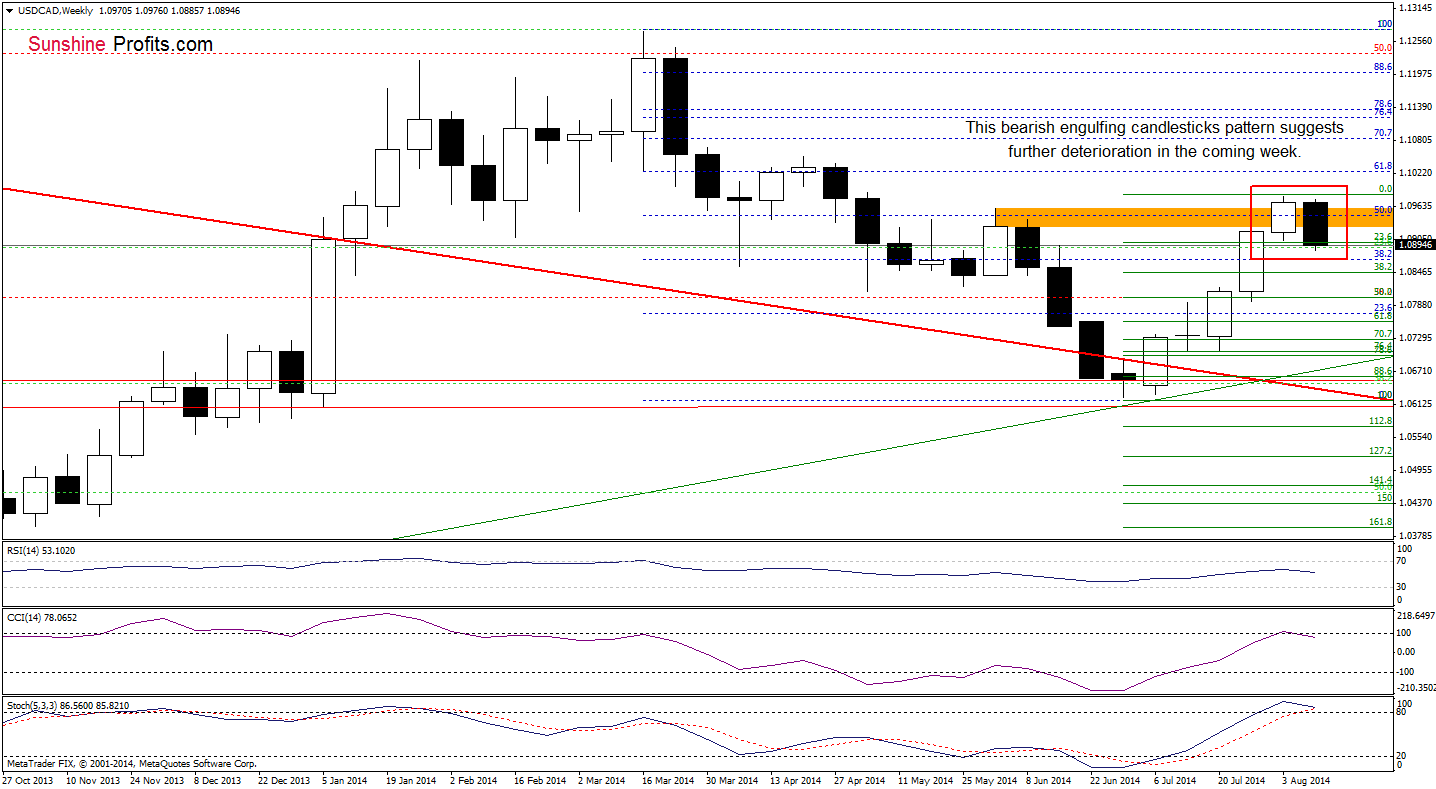
Task: Click the 1.12560 price scale value
Action: tap(1416, 40)
